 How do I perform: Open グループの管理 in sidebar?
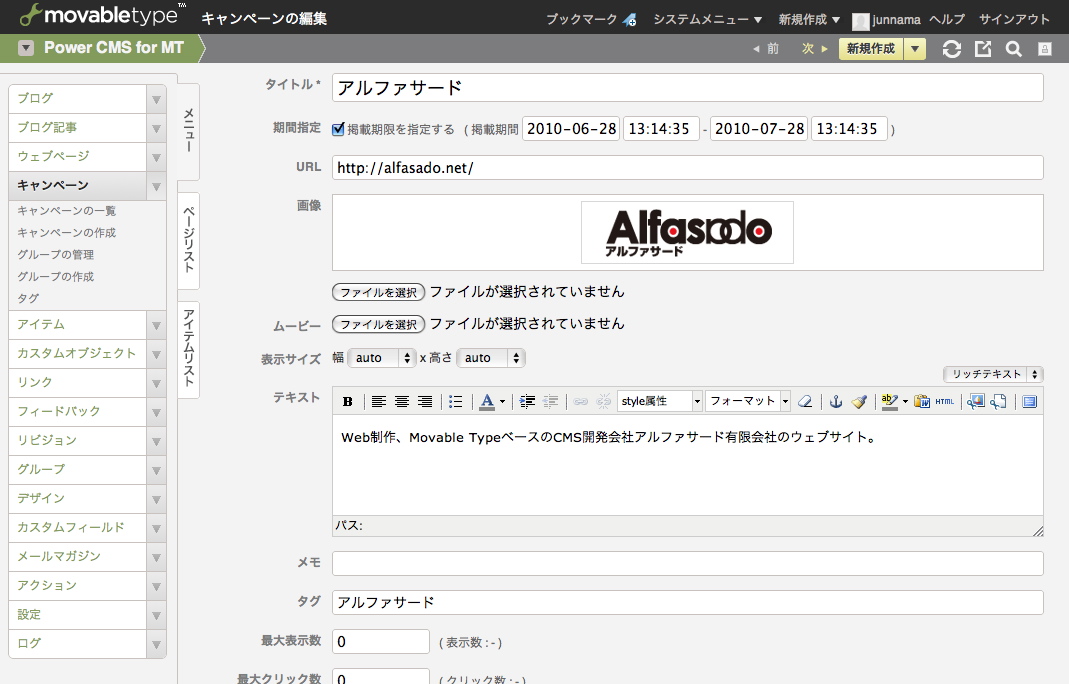55,255
